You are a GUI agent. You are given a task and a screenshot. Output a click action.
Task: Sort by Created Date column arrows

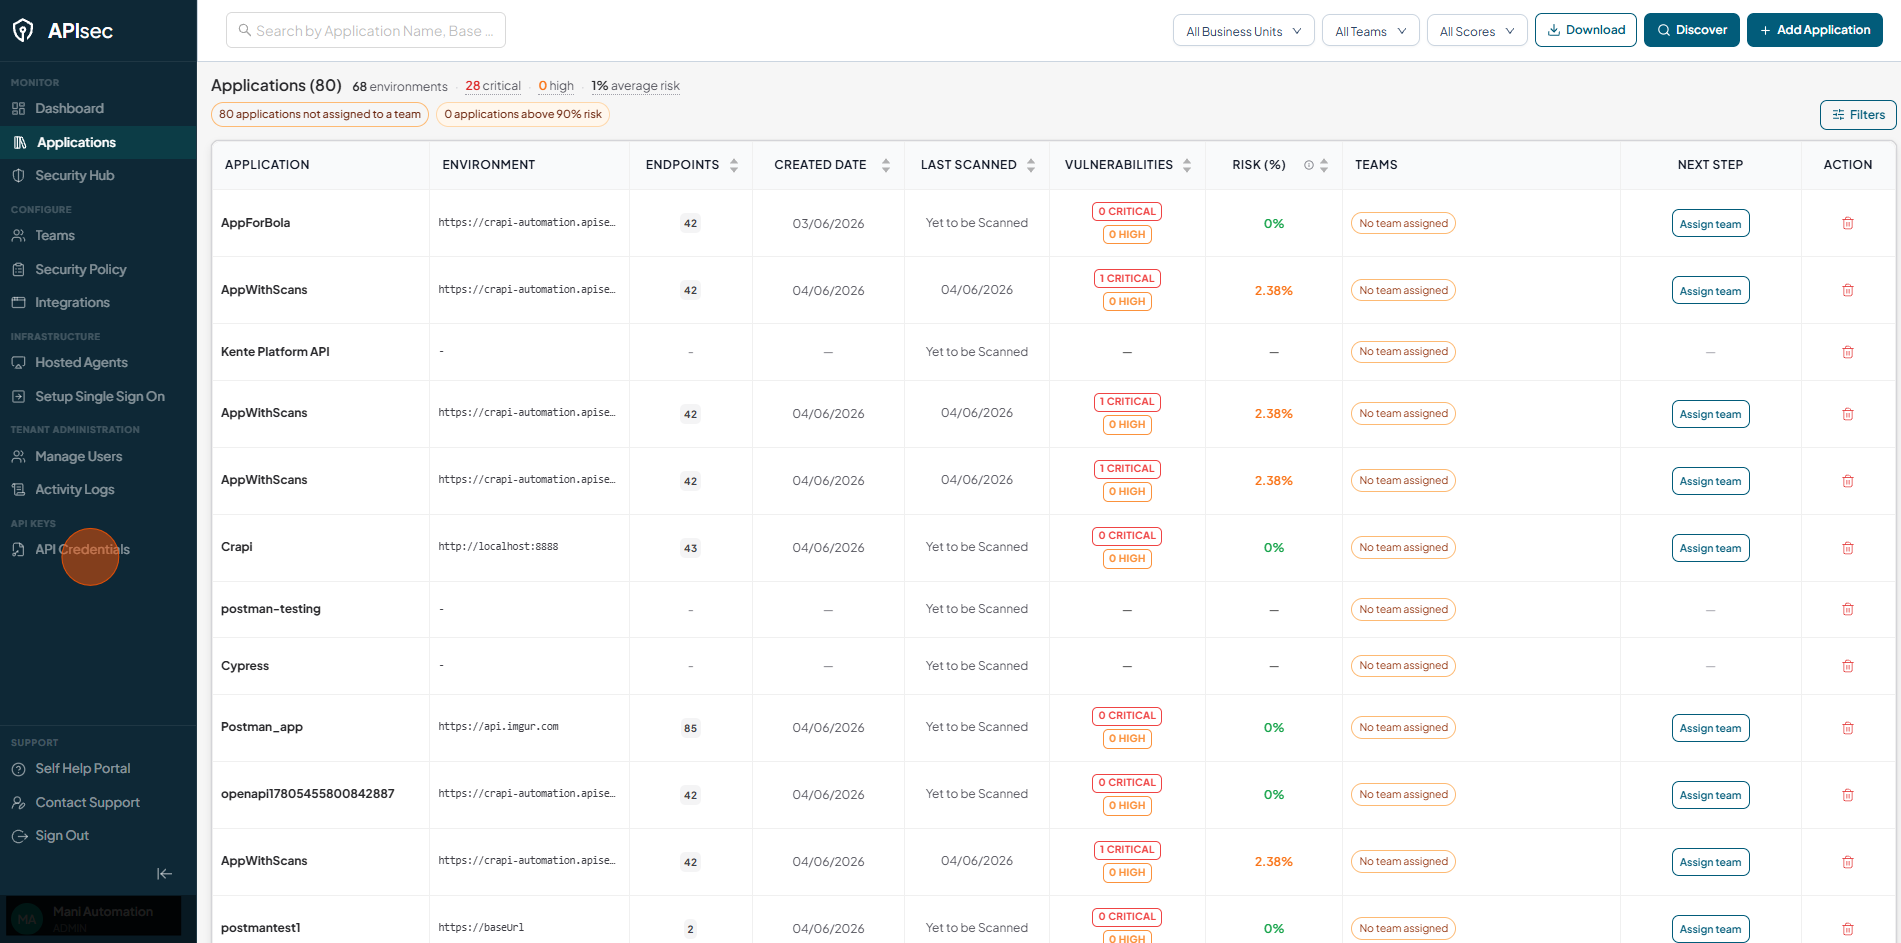(886, 165)
